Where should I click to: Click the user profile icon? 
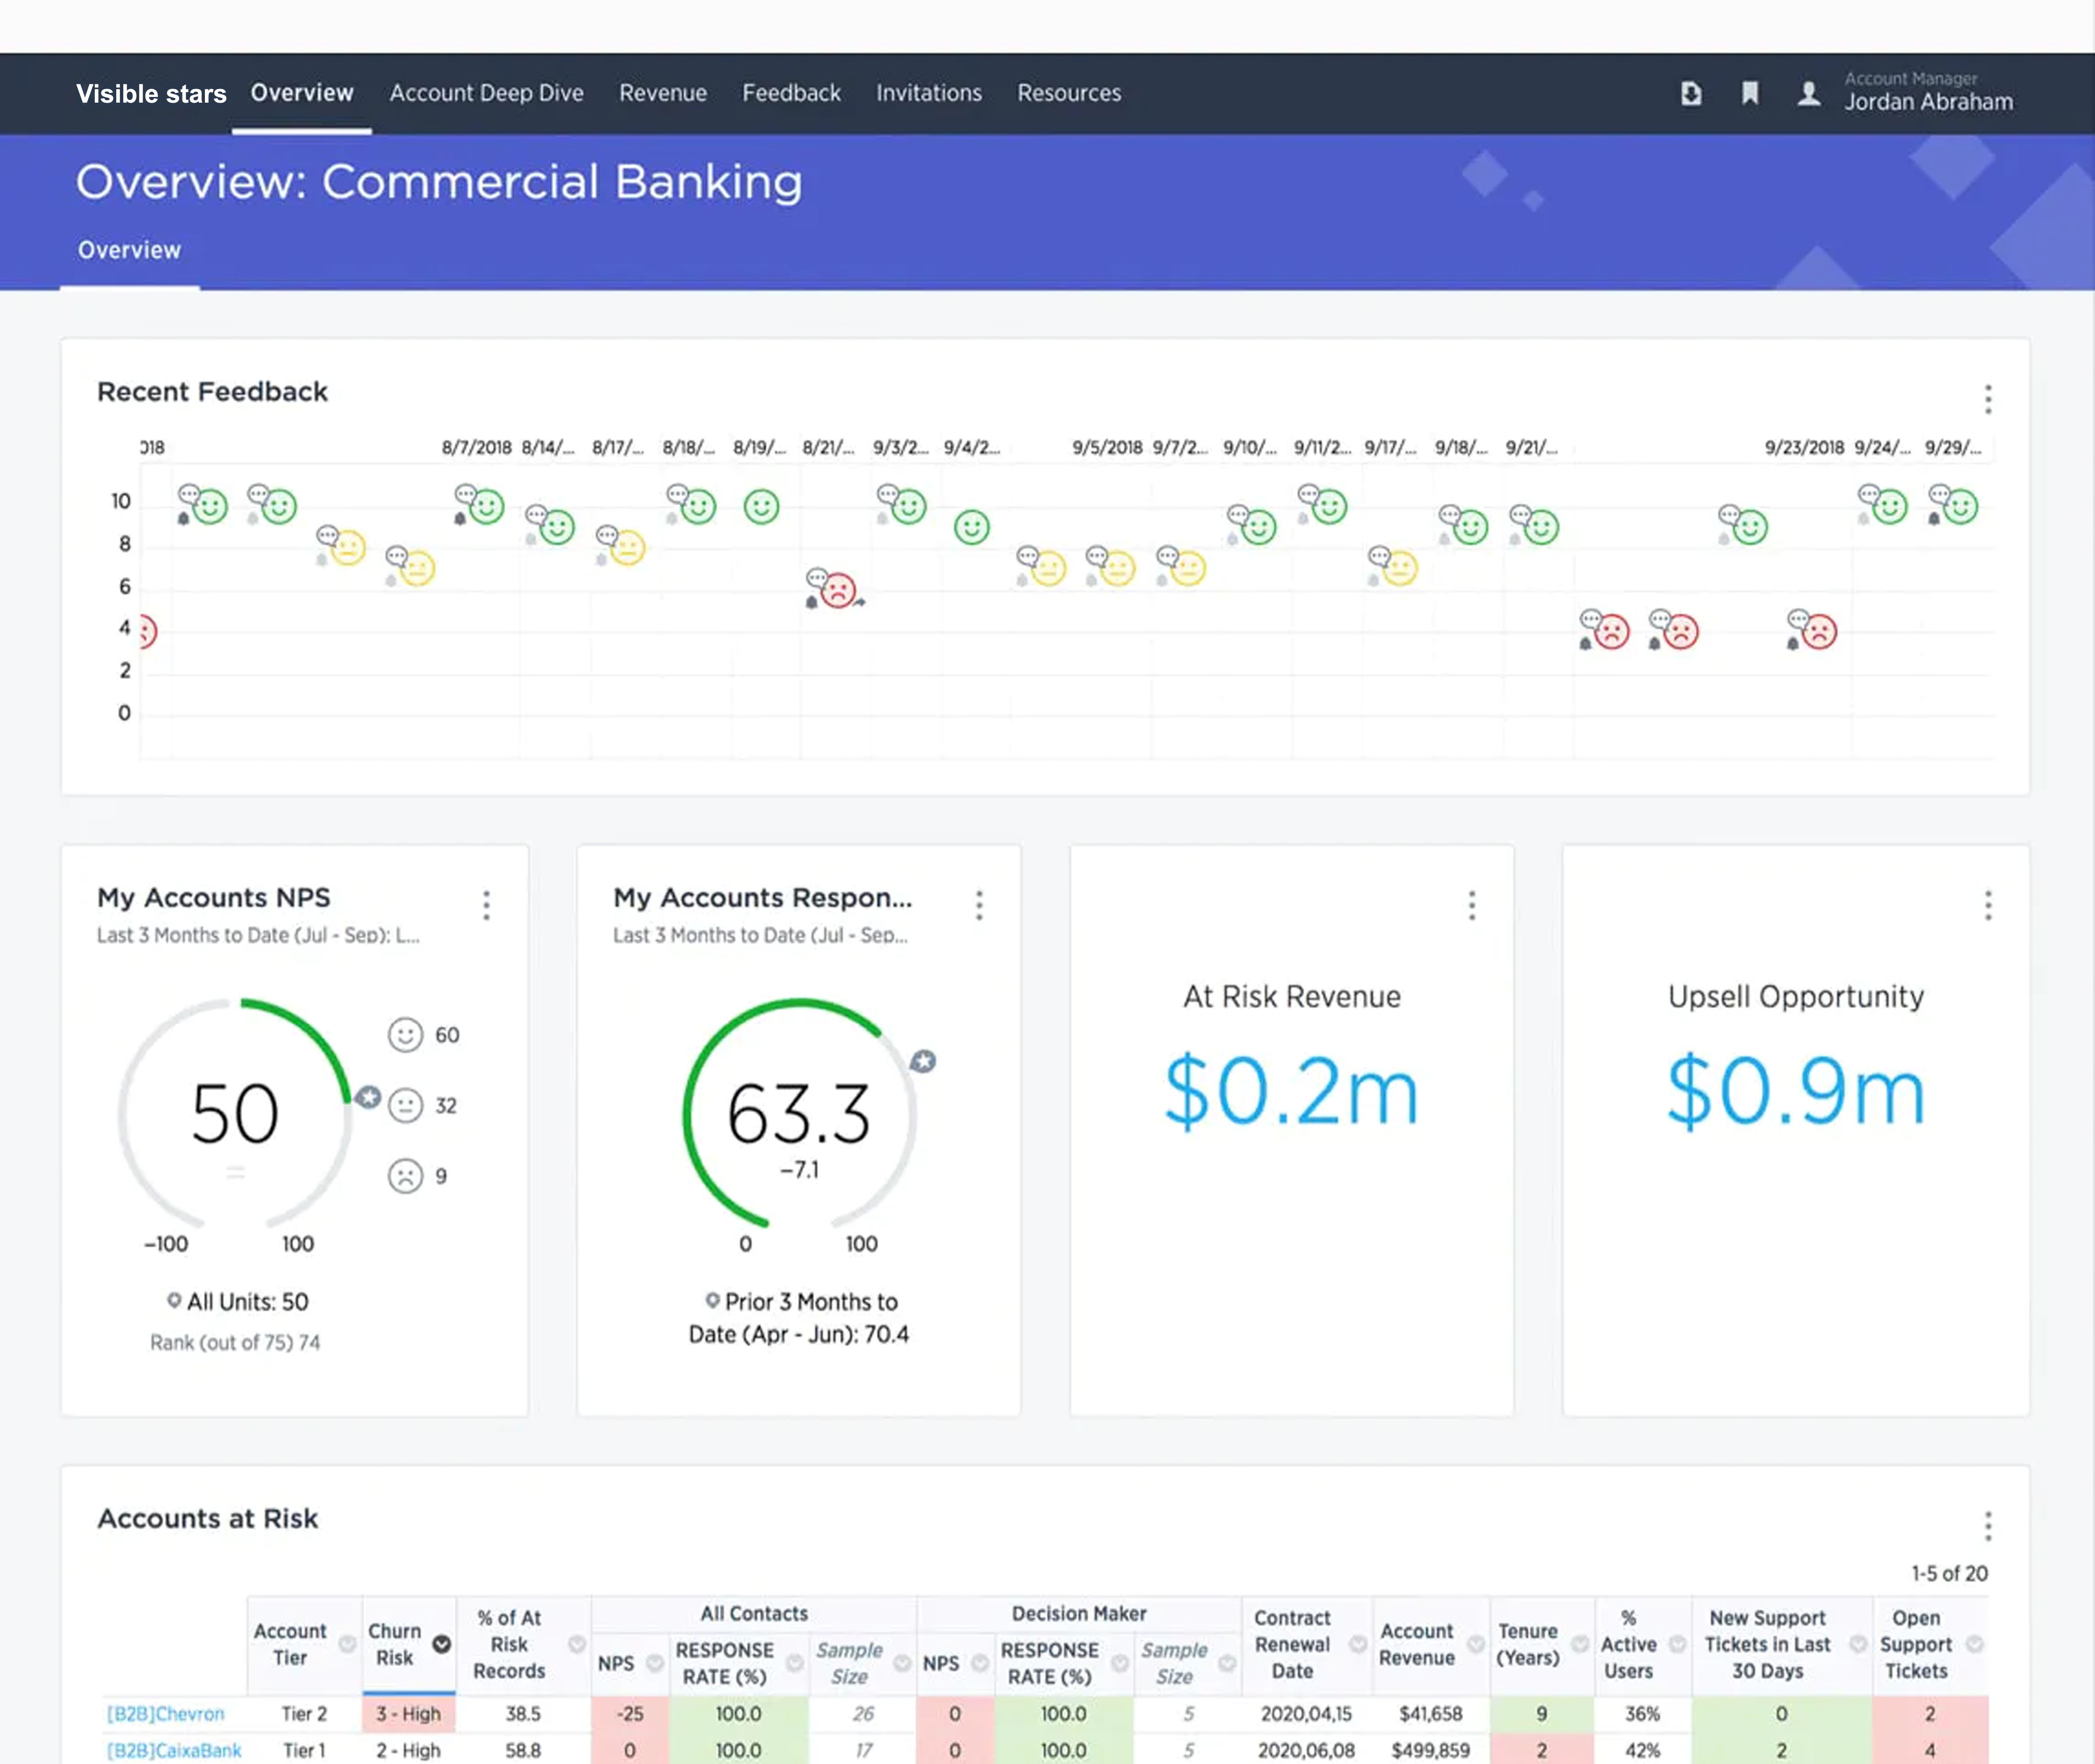pyautogui.click(x=1808, y=93)
